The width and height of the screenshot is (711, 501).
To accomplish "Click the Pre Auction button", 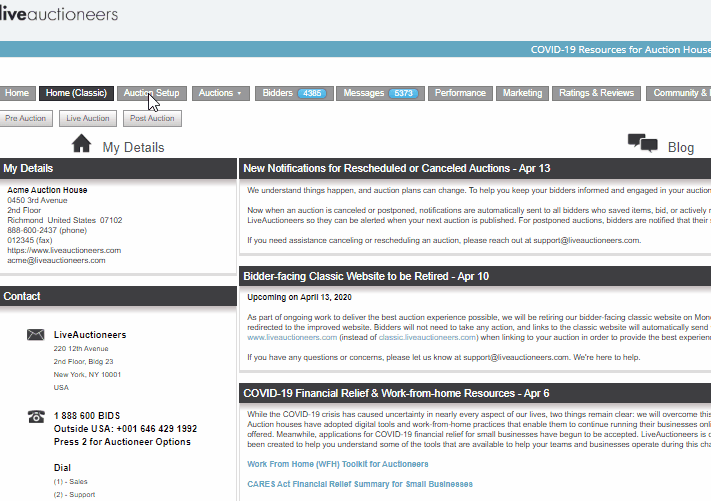I will pyautogui.click(x=26, y=118).
